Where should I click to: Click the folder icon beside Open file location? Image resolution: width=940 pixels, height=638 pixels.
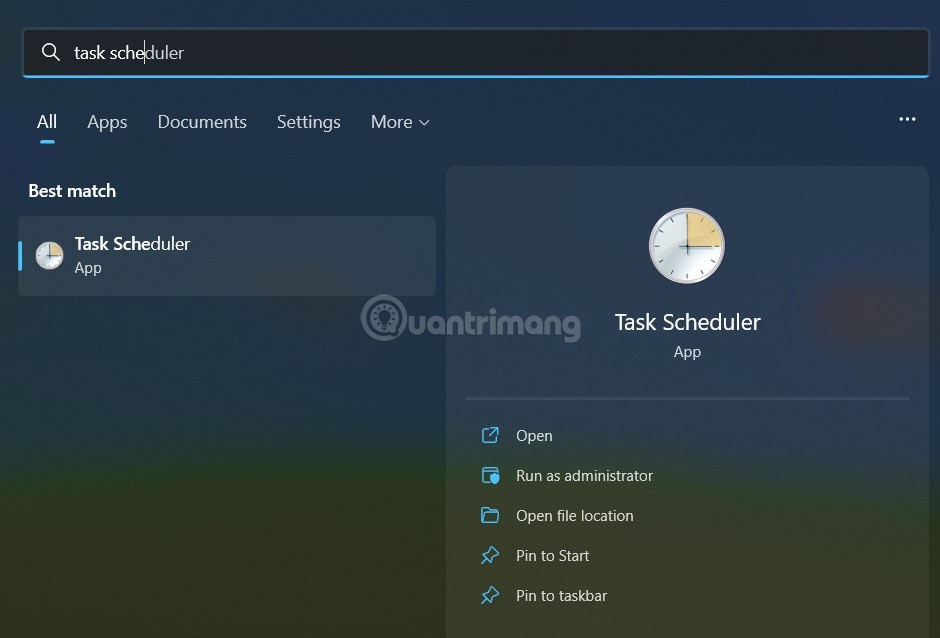click(x=490, y=515)
